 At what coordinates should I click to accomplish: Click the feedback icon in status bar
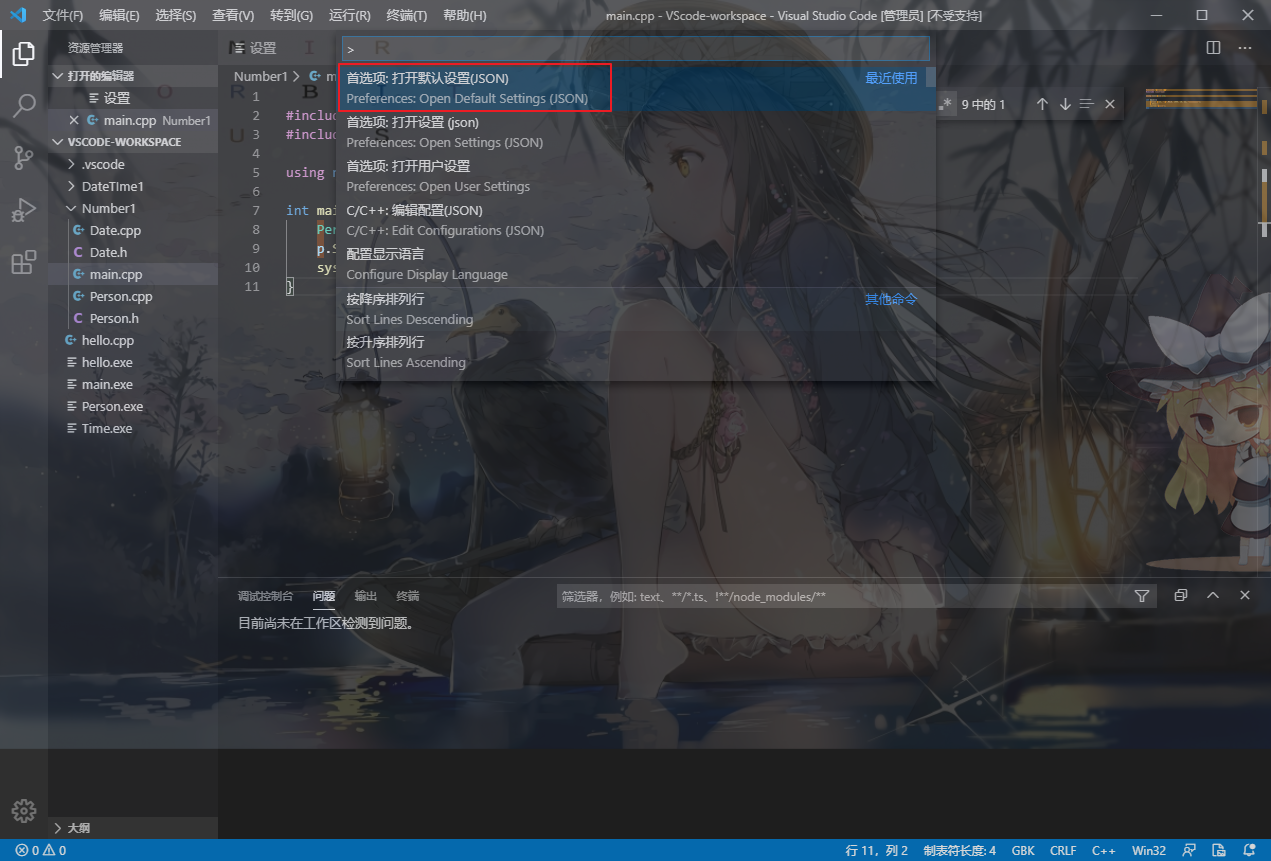coord(1189,850)
